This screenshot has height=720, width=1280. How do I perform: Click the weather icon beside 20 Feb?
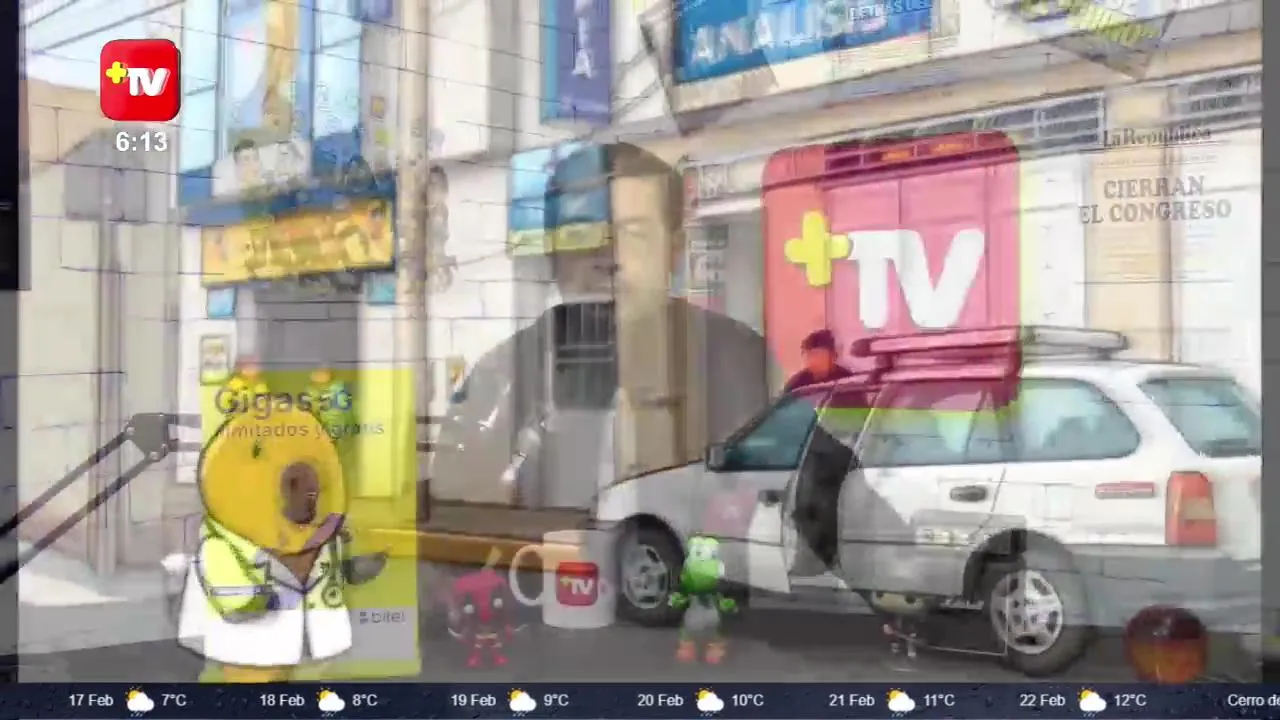(709, 701)
